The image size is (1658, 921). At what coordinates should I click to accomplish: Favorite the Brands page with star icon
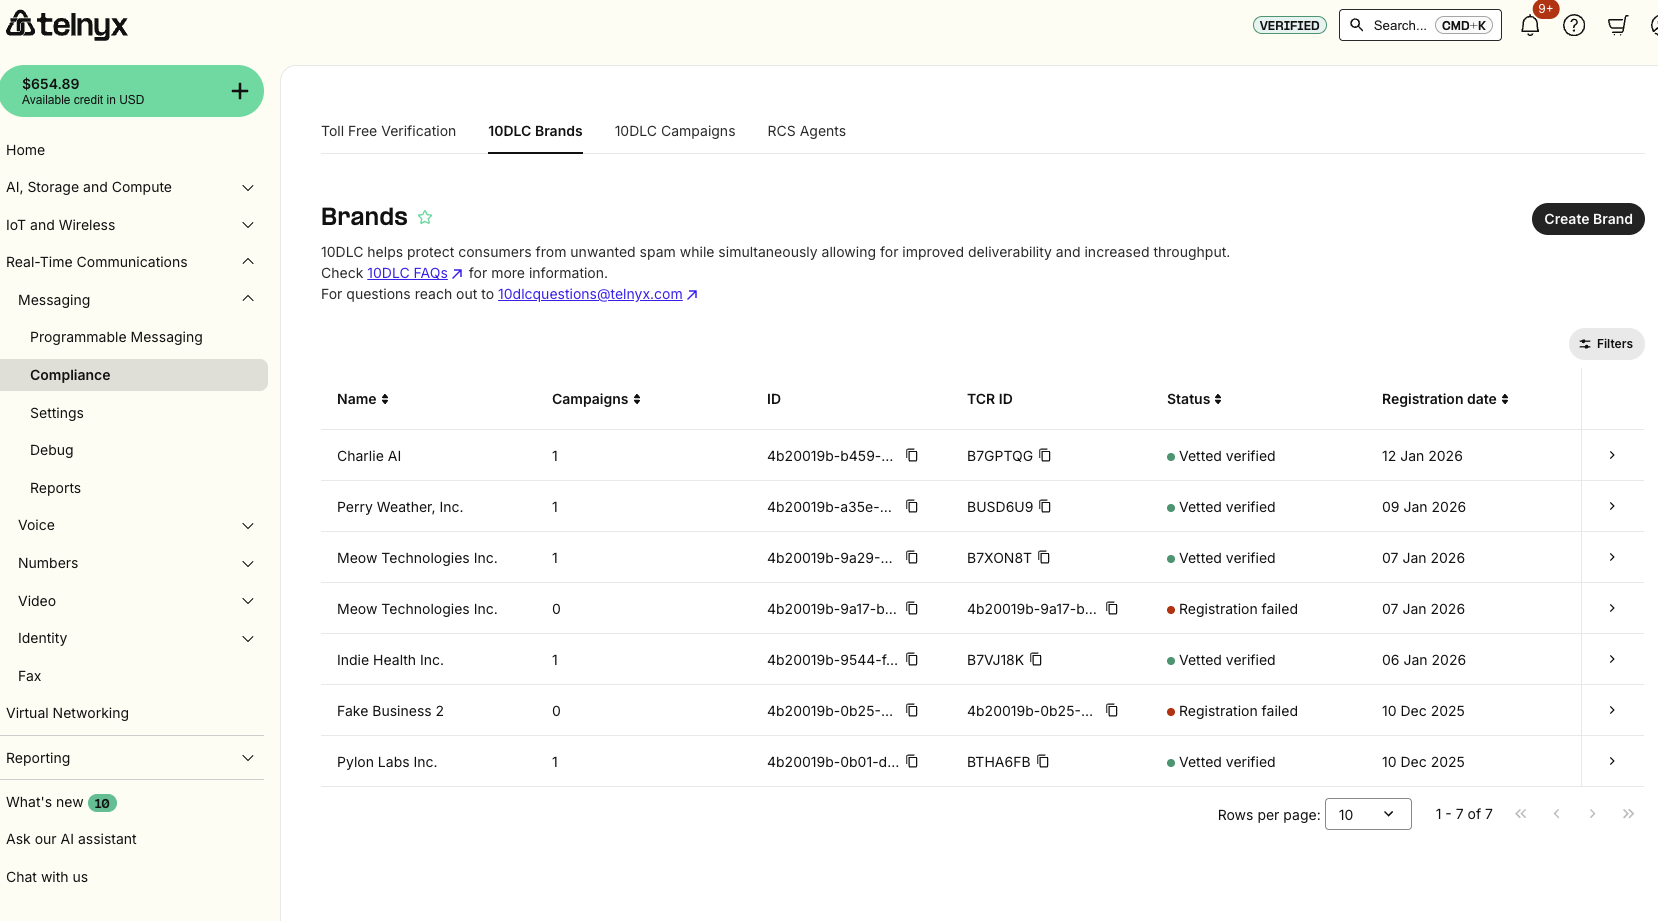tap(425, 217)
